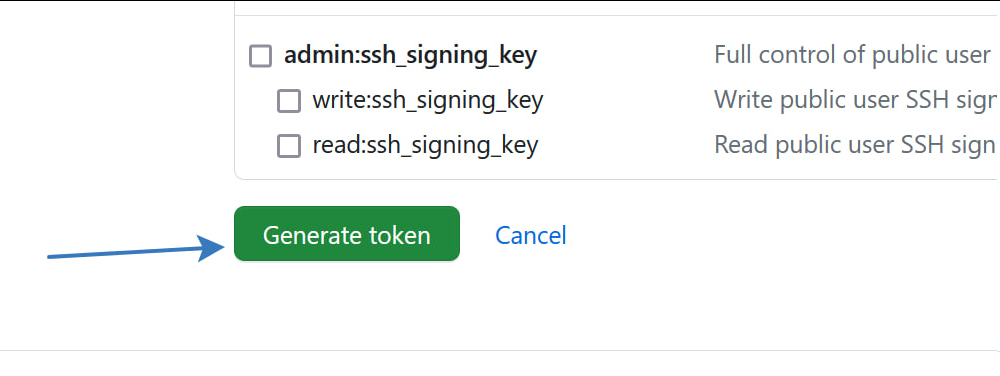The width and height of the screenshot is (1000, 376).
Task: Click the green Generate token button
Action: click(347, 234)
